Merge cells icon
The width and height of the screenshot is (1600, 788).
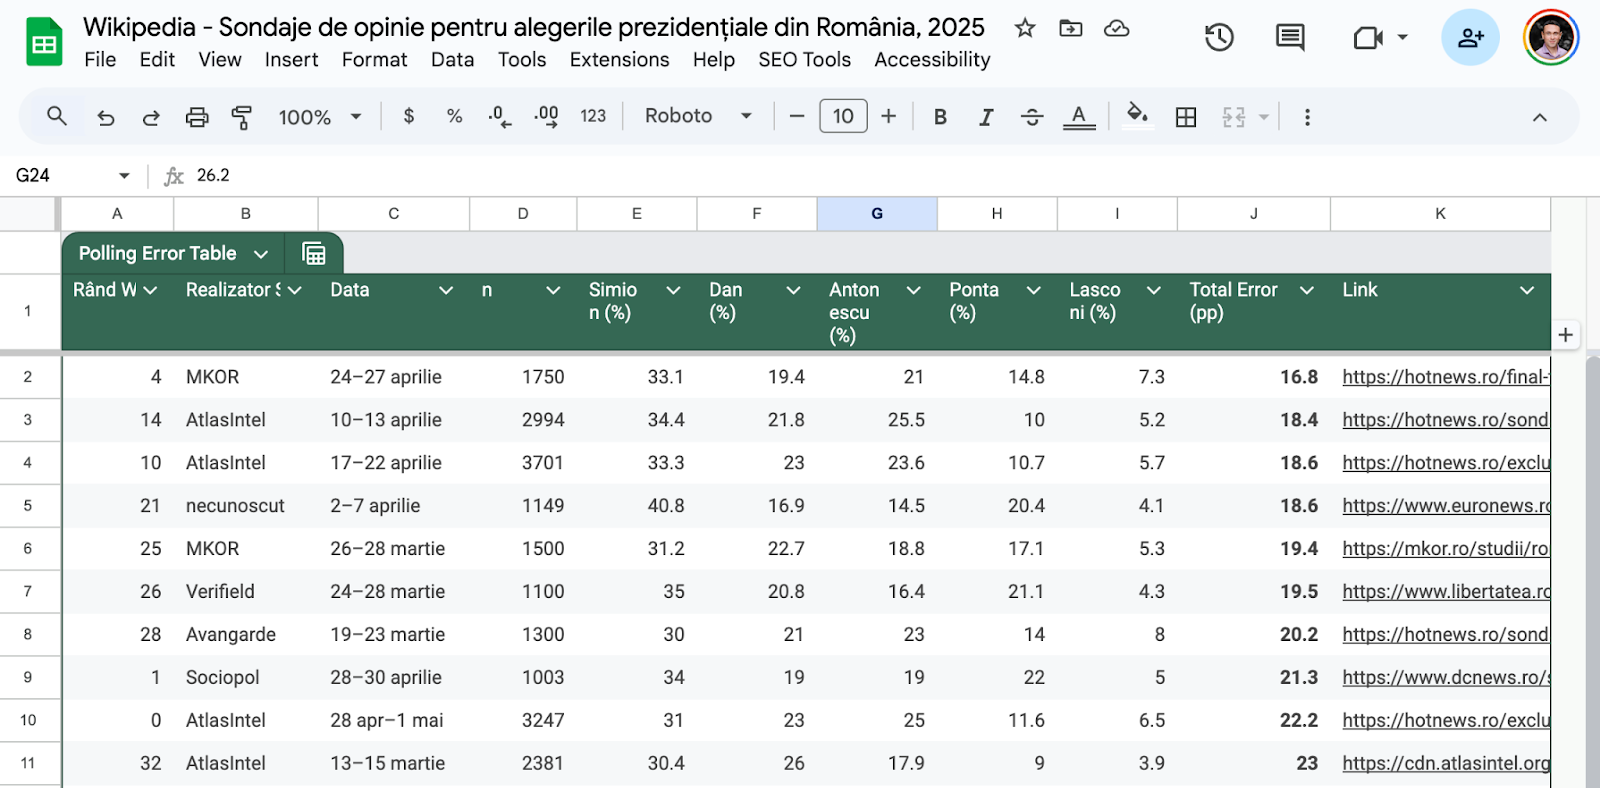click(x=1234, y=117)
